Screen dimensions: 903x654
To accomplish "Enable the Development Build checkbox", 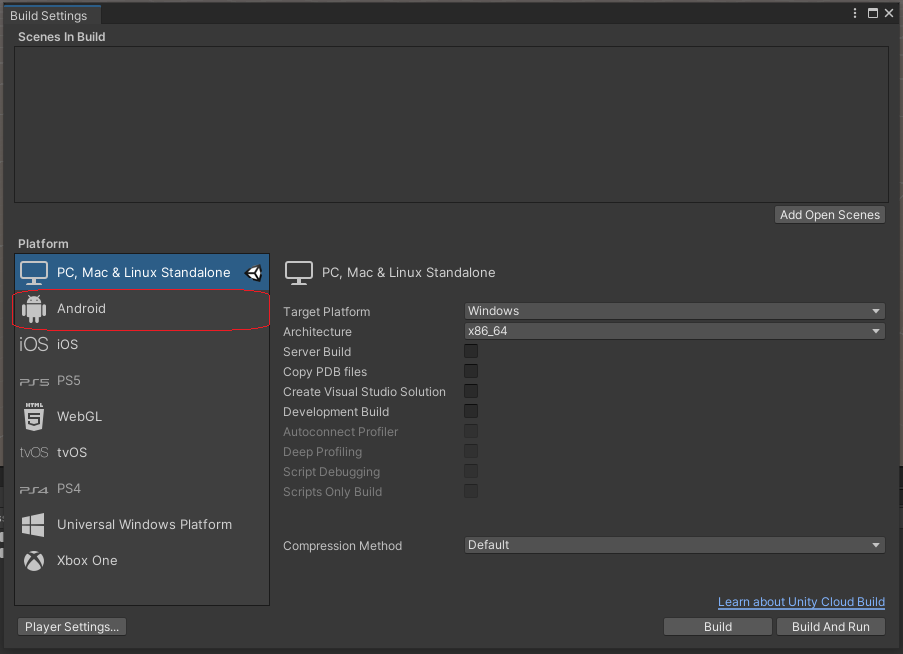I will click(471, 412).
